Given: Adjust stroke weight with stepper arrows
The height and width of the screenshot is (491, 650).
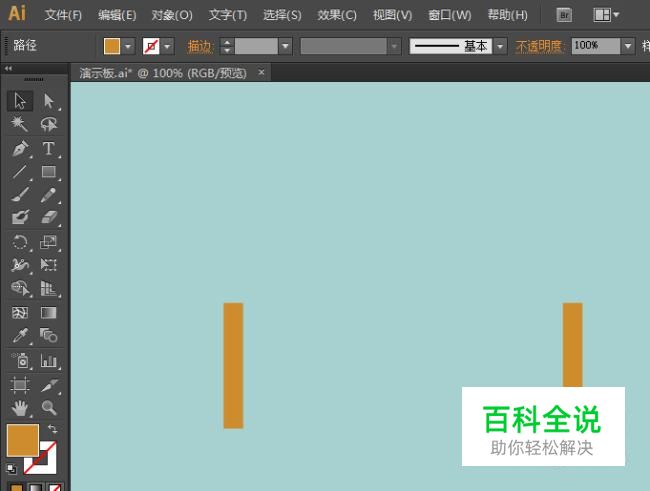Looking at the screenshot, I should [x=227, y=46].
